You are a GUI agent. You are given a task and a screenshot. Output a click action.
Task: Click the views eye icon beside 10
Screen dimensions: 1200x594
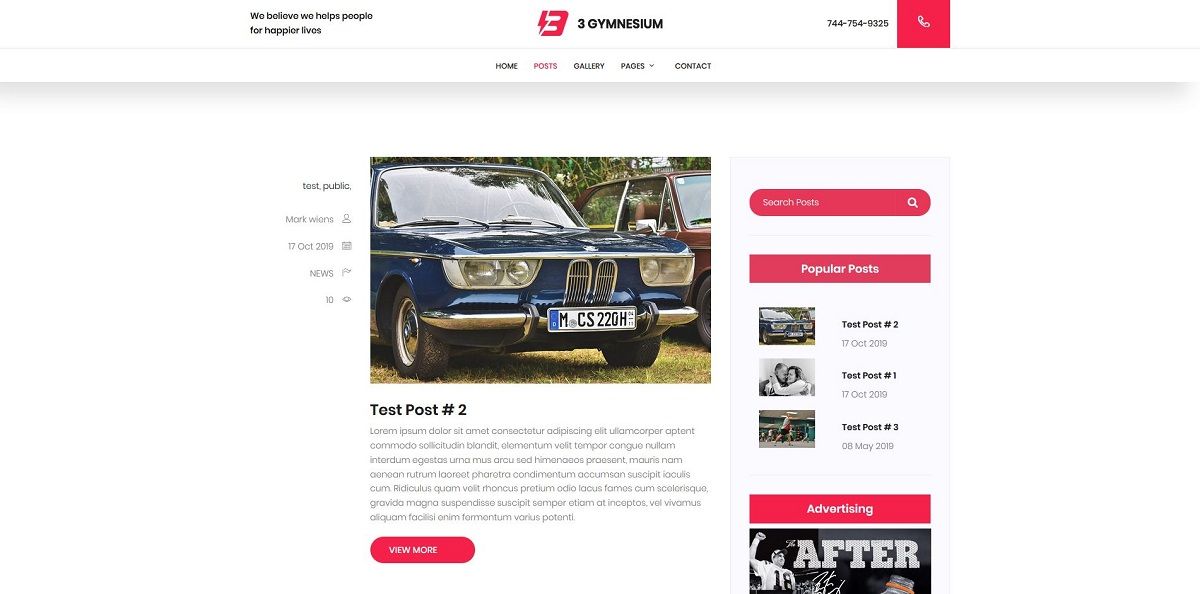347,299
